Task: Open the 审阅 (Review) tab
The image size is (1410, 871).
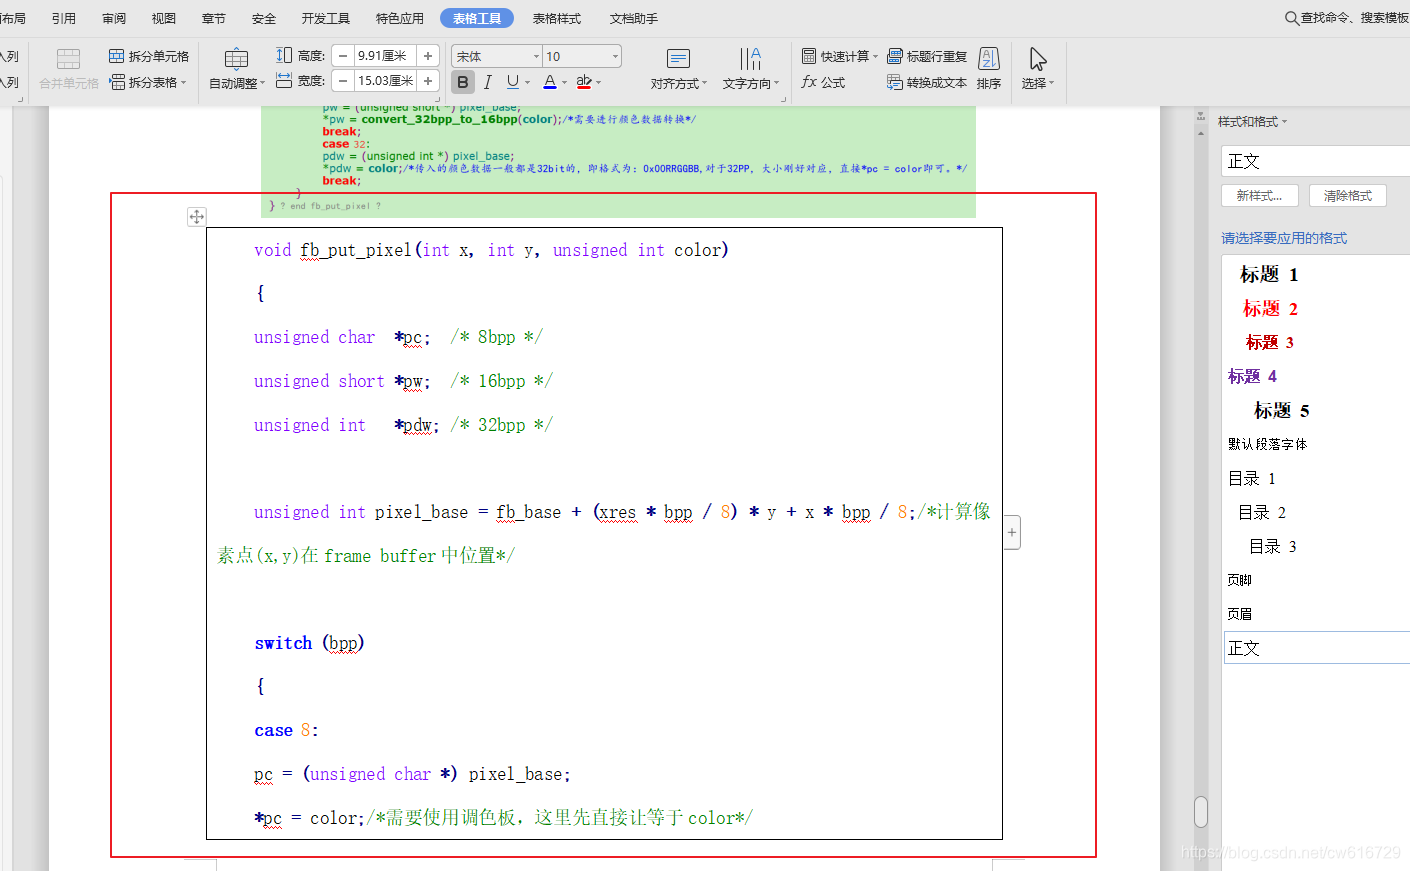Action: [114, 18]
